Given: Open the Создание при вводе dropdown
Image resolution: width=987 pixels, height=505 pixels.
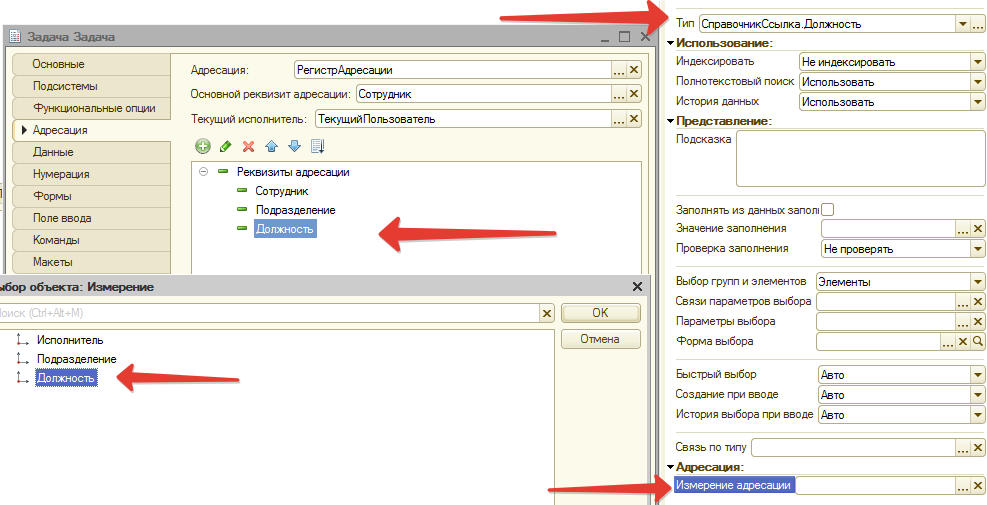Looking at the screenshot, I should 978,395.
